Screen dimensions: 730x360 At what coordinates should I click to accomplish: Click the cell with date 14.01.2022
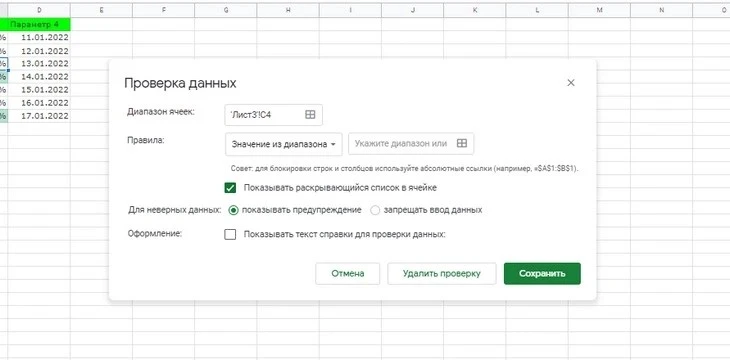[x=39, y=76]
